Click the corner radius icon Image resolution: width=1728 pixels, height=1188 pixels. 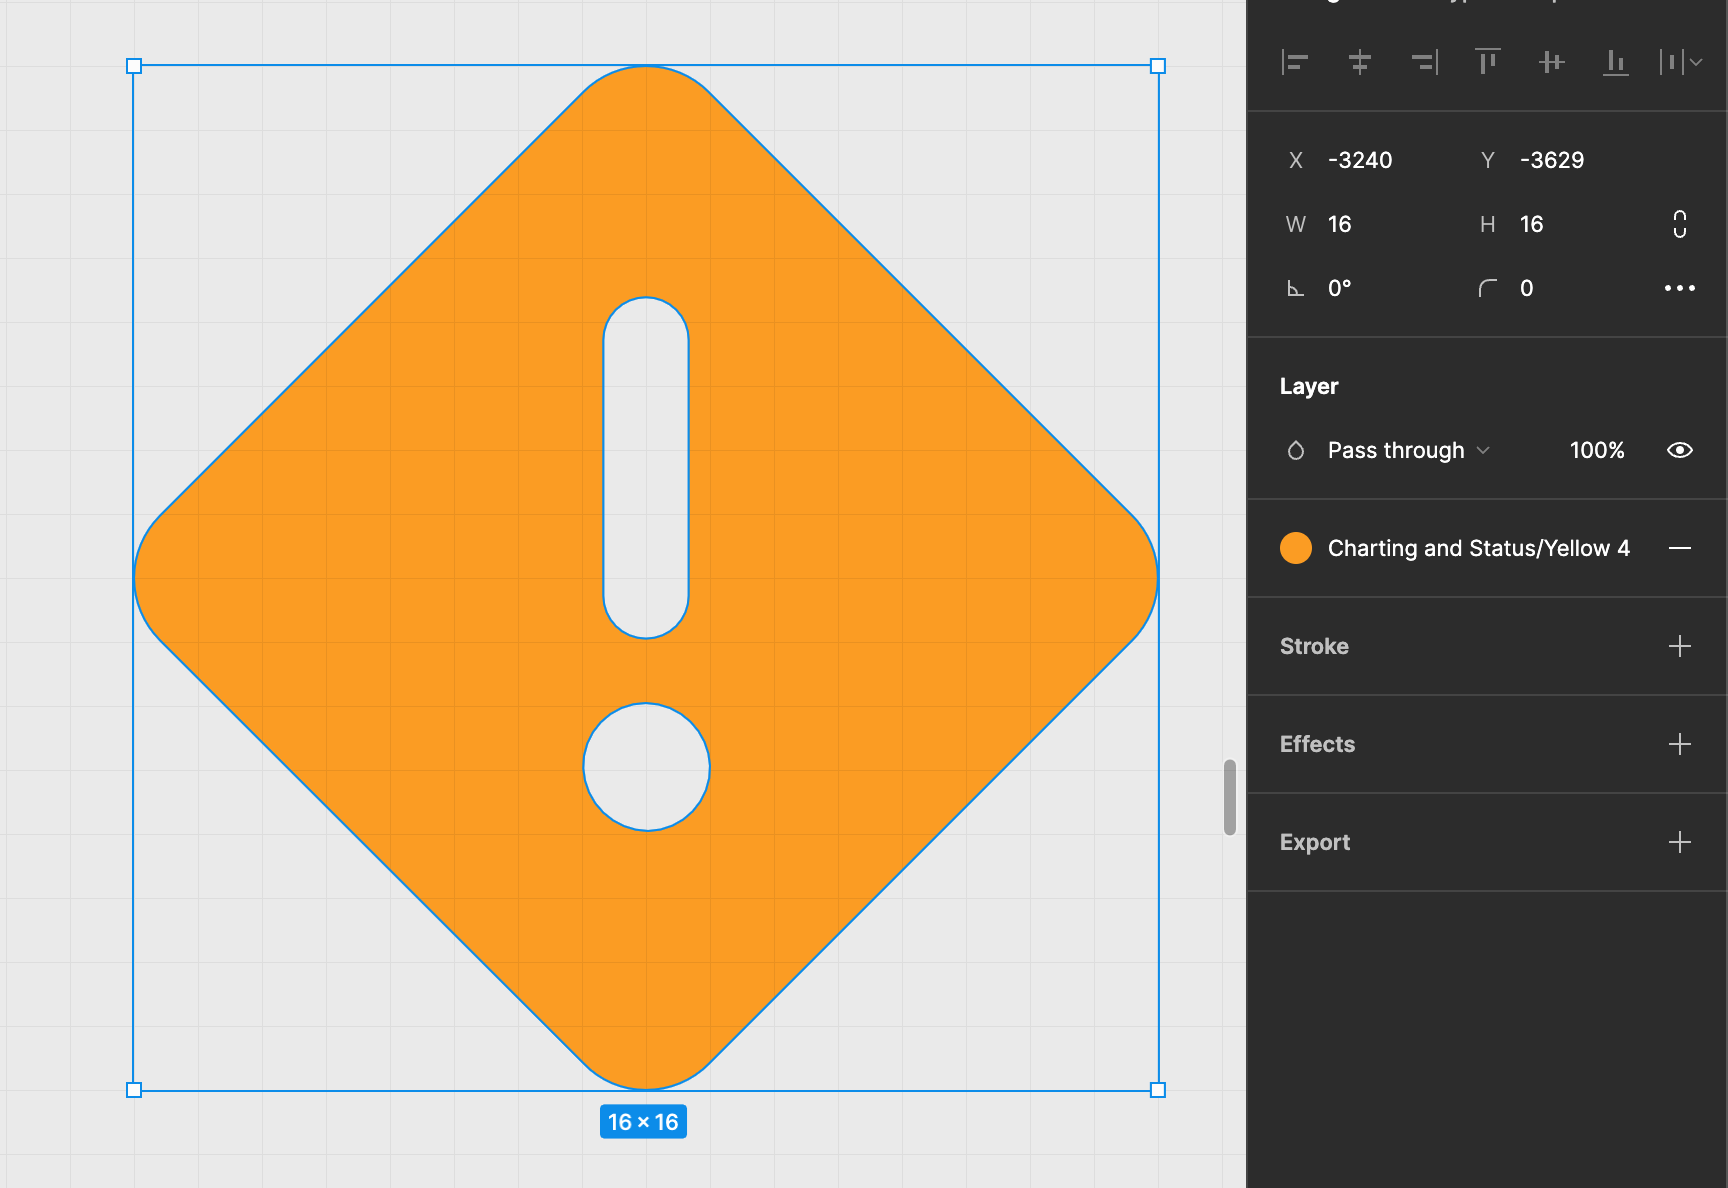(1488, 288)
